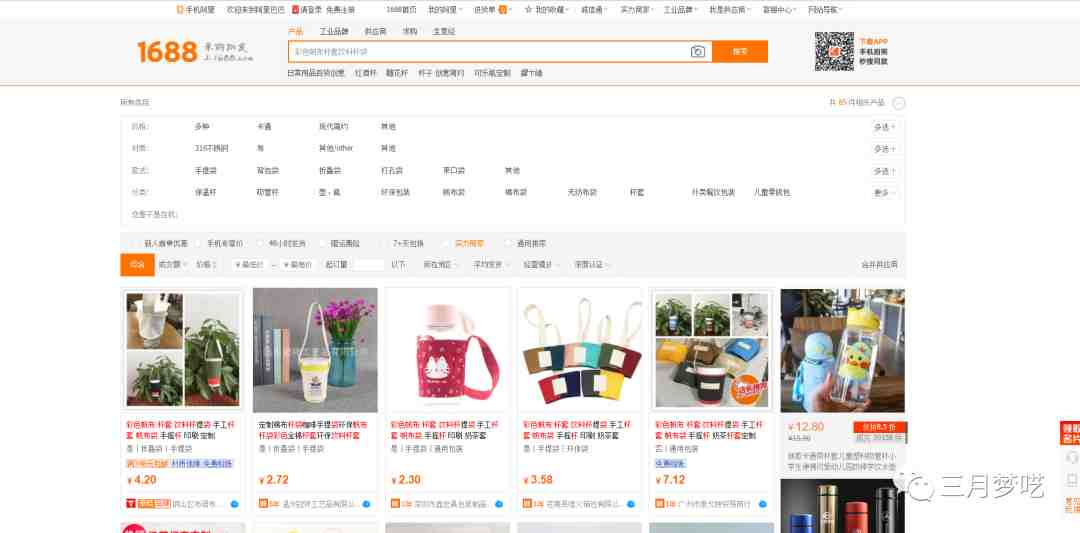Click the star icon of 我的收藏
Screen dimensions: 1080x533
(528, 10)
